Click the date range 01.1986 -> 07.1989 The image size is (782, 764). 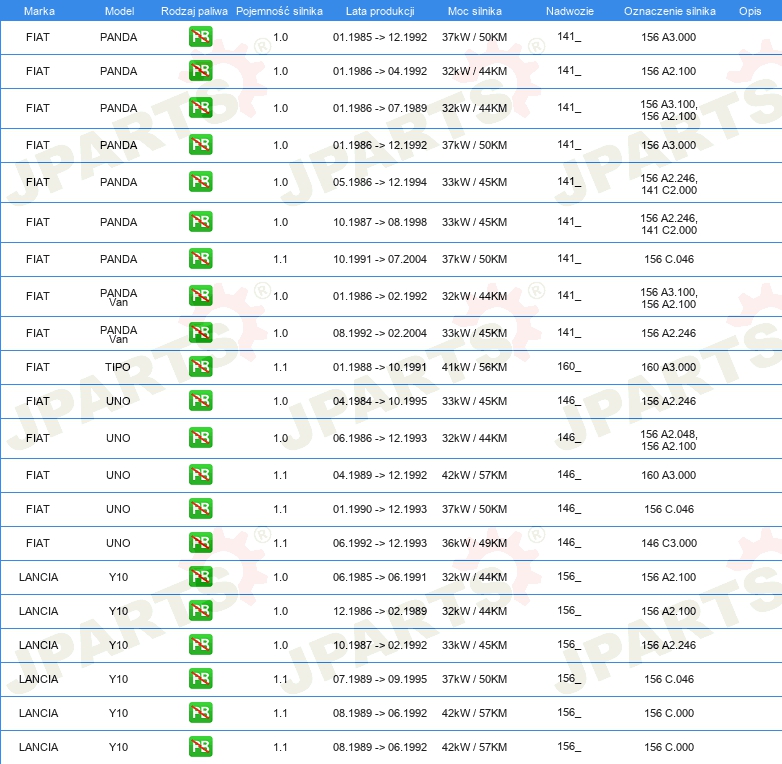[380, 108]
